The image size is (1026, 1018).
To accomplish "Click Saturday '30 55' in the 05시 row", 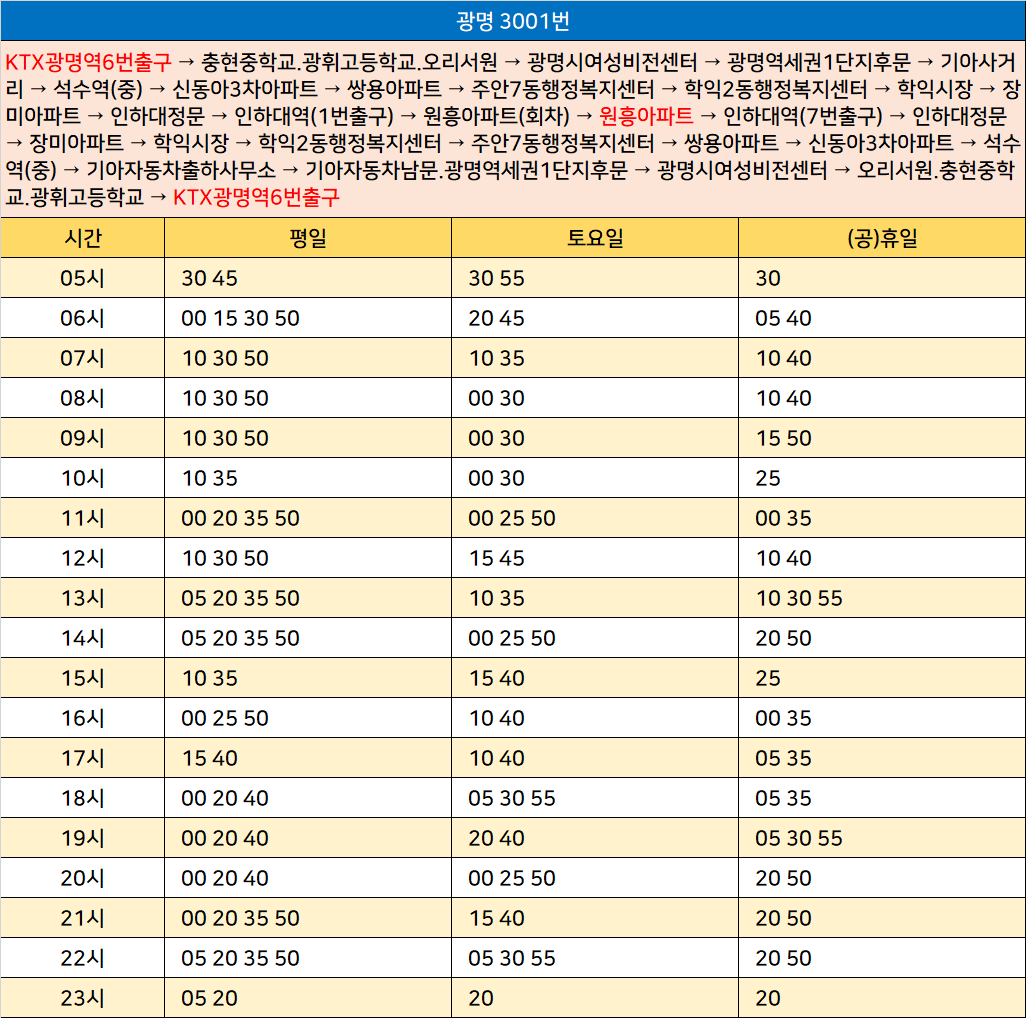I will [x=496, y=278].
